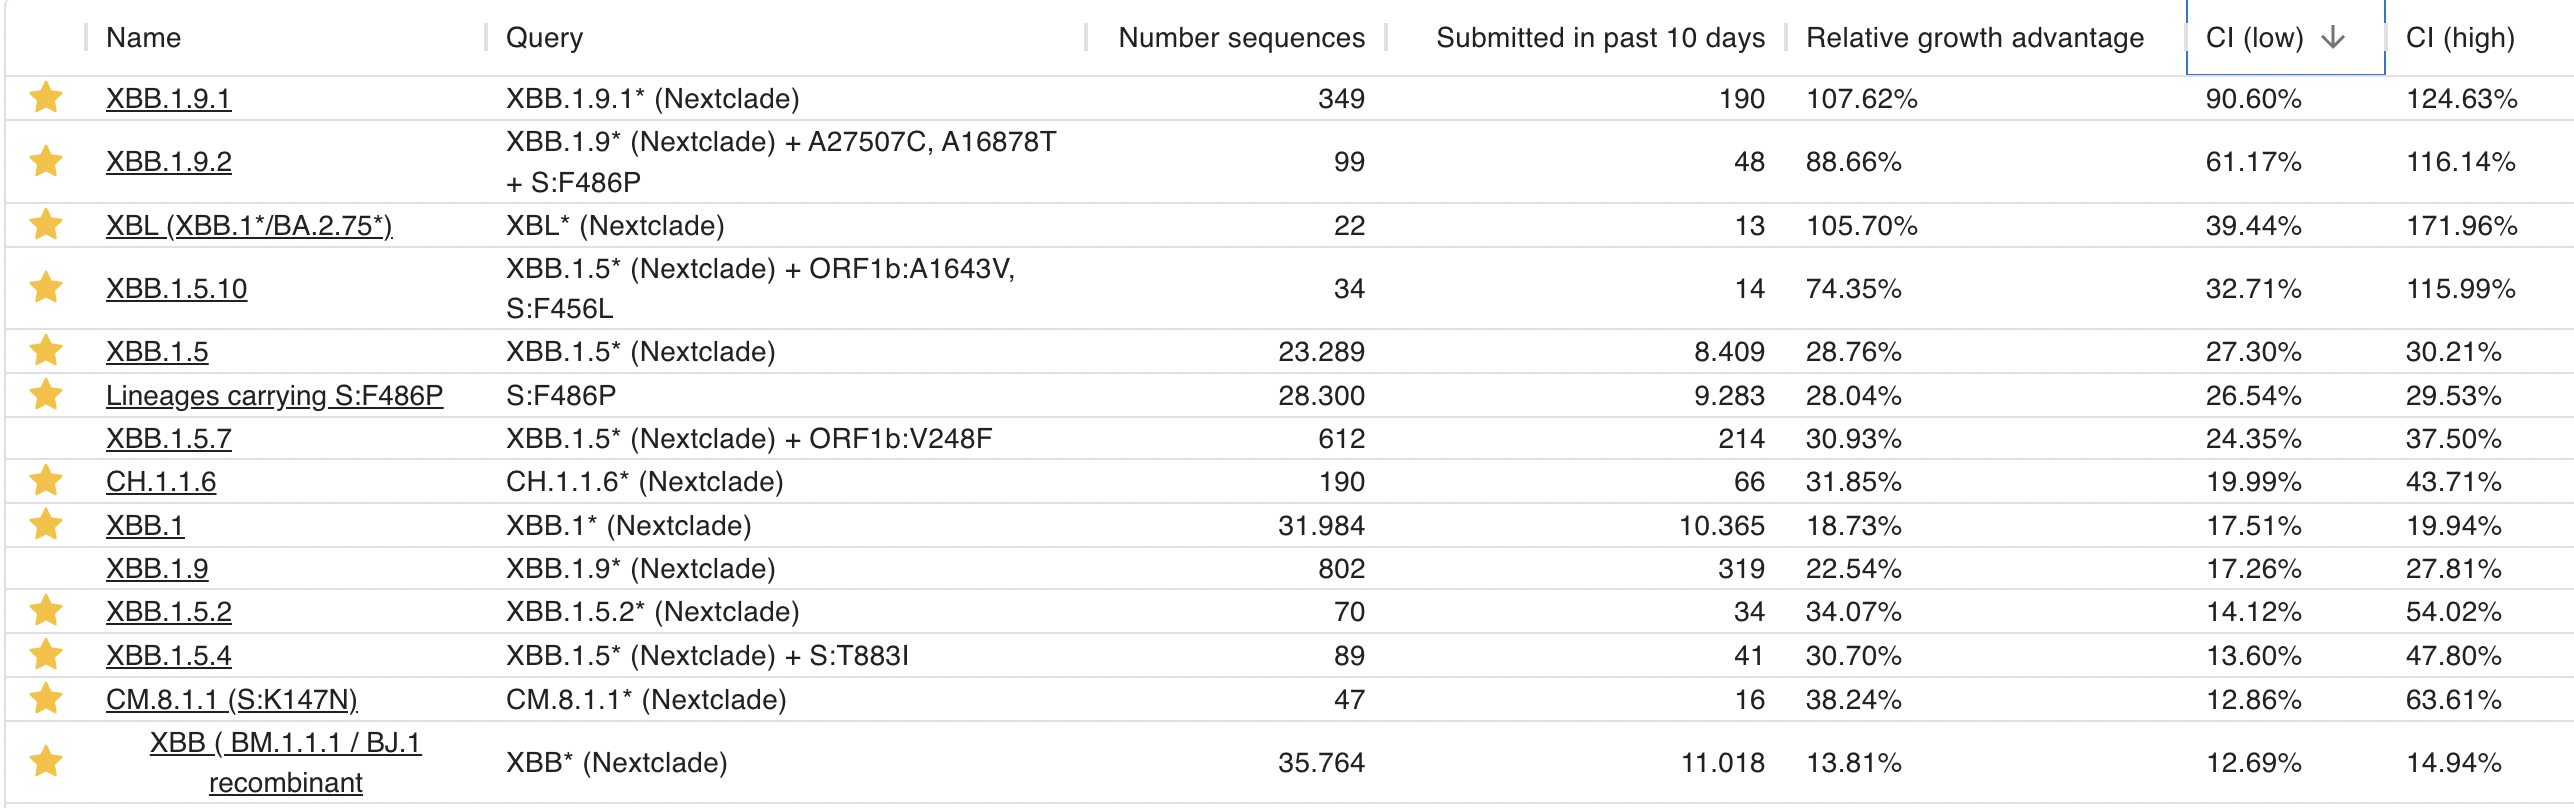Sort the table by Number sequences
The width and height of the screenshot is (2574, 808).
point(1241,37)
